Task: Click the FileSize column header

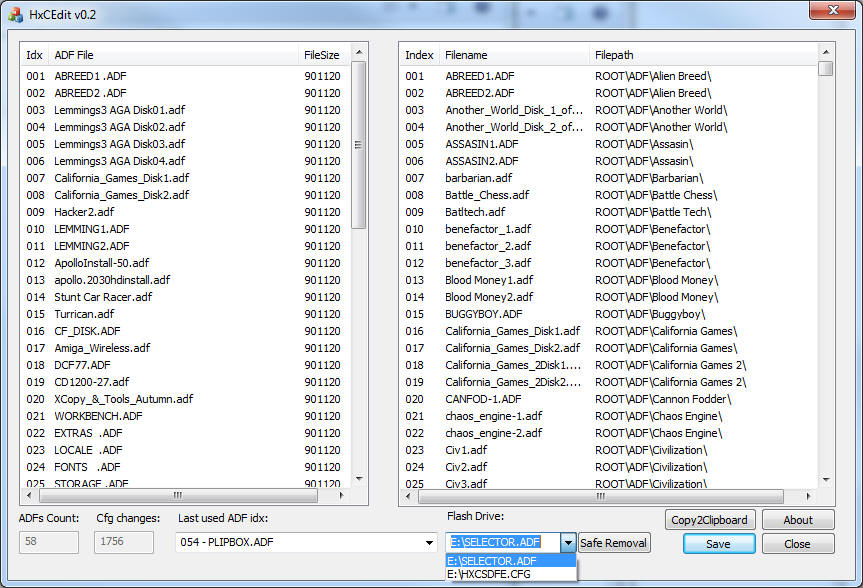Action: coord(324,55)
